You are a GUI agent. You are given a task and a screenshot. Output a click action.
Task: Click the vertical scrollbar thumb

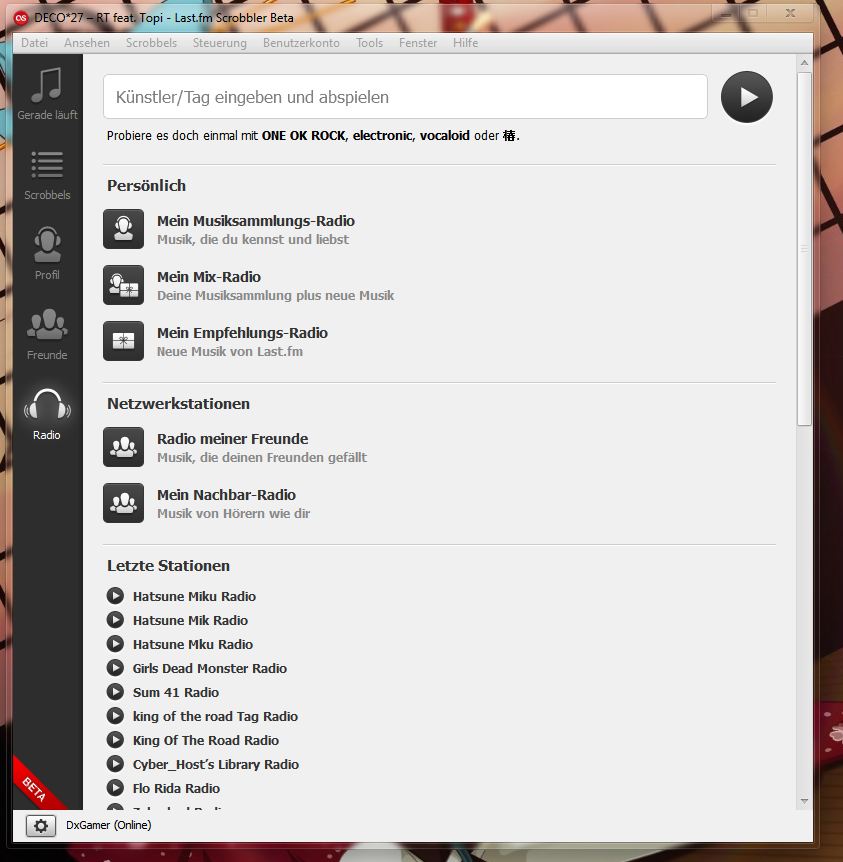click(x=805, y=248)
